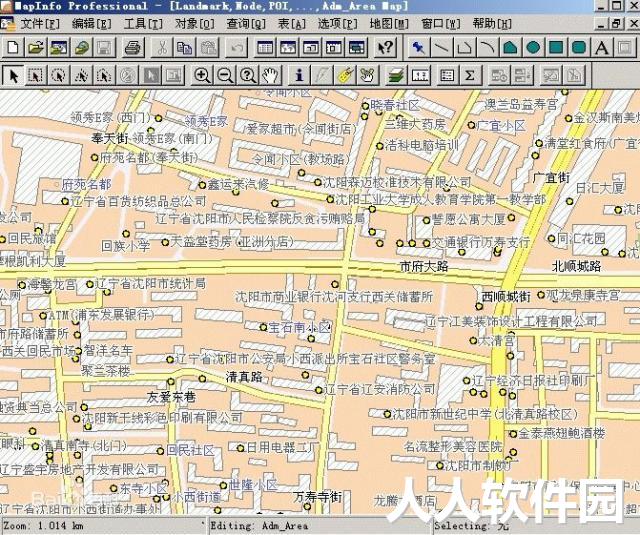Choose the Radius Select tool
This screenshot has width=640, height=535.
(58, 75)
